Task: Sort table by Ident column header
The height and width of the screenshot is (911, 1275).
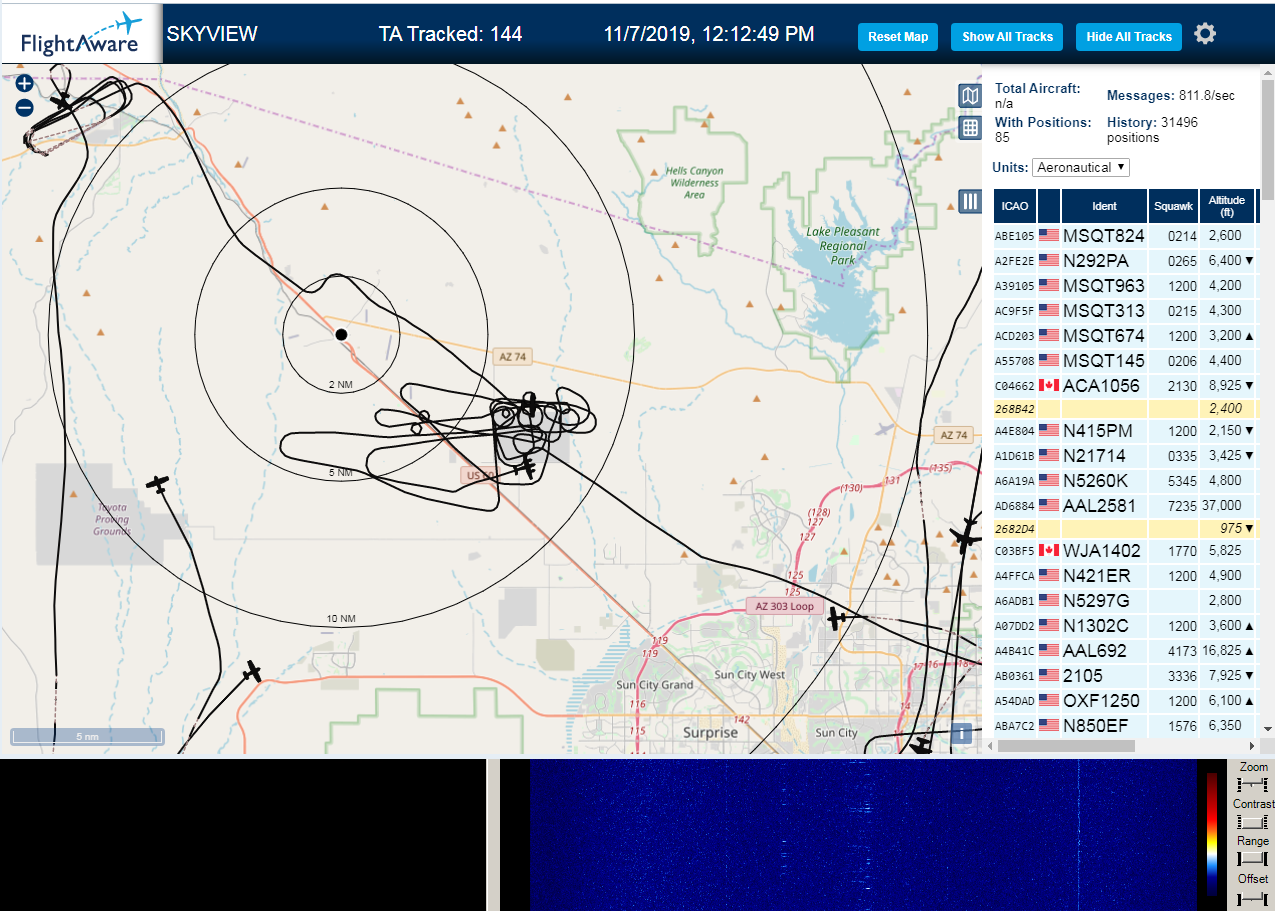Action: [1104, 206]
